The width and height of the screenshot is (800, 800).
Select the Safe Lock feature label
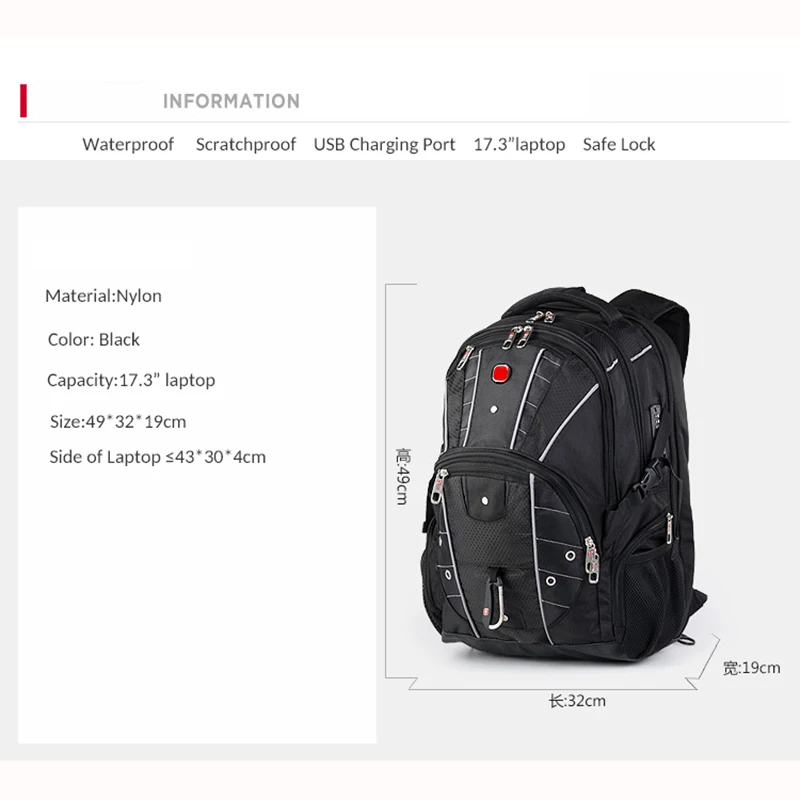(619, 144)
